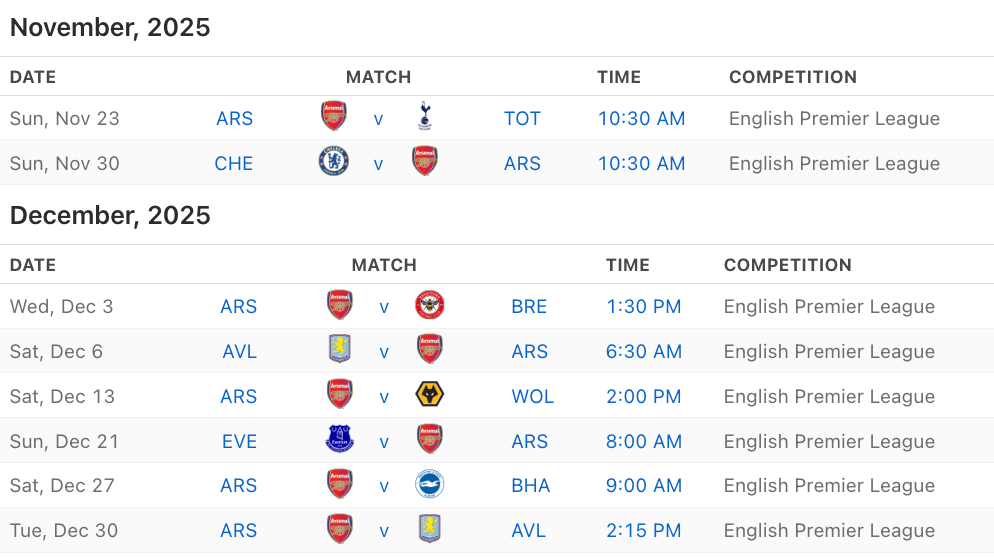This screenshot has width=994, height=558.
Task: Click Arsenal crest in Nov 23 match
Action: click(333, 117)
